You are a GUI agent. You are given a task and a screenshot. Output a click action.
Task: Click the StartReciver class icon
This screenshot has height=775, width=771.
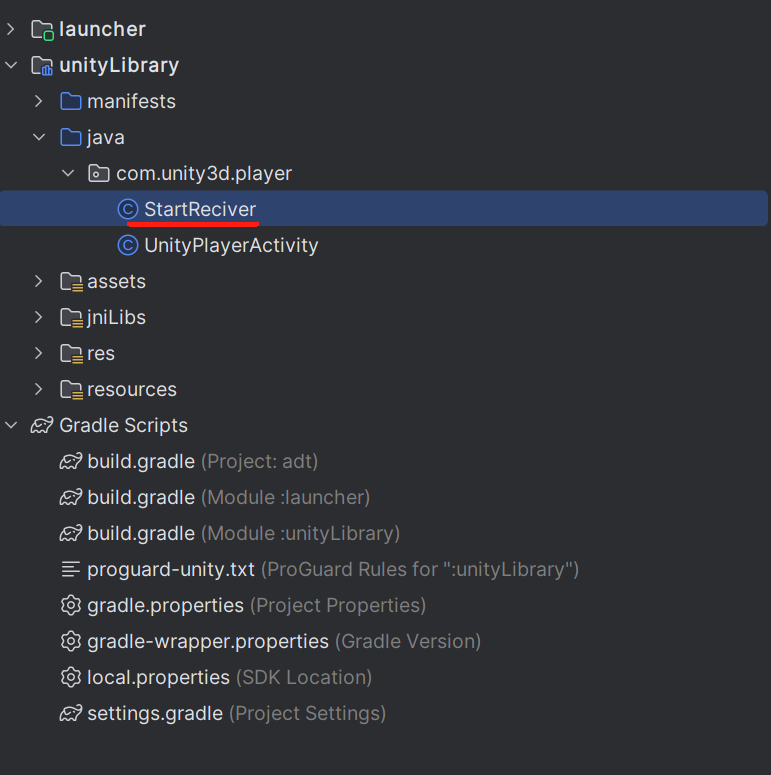click(128, 209)
